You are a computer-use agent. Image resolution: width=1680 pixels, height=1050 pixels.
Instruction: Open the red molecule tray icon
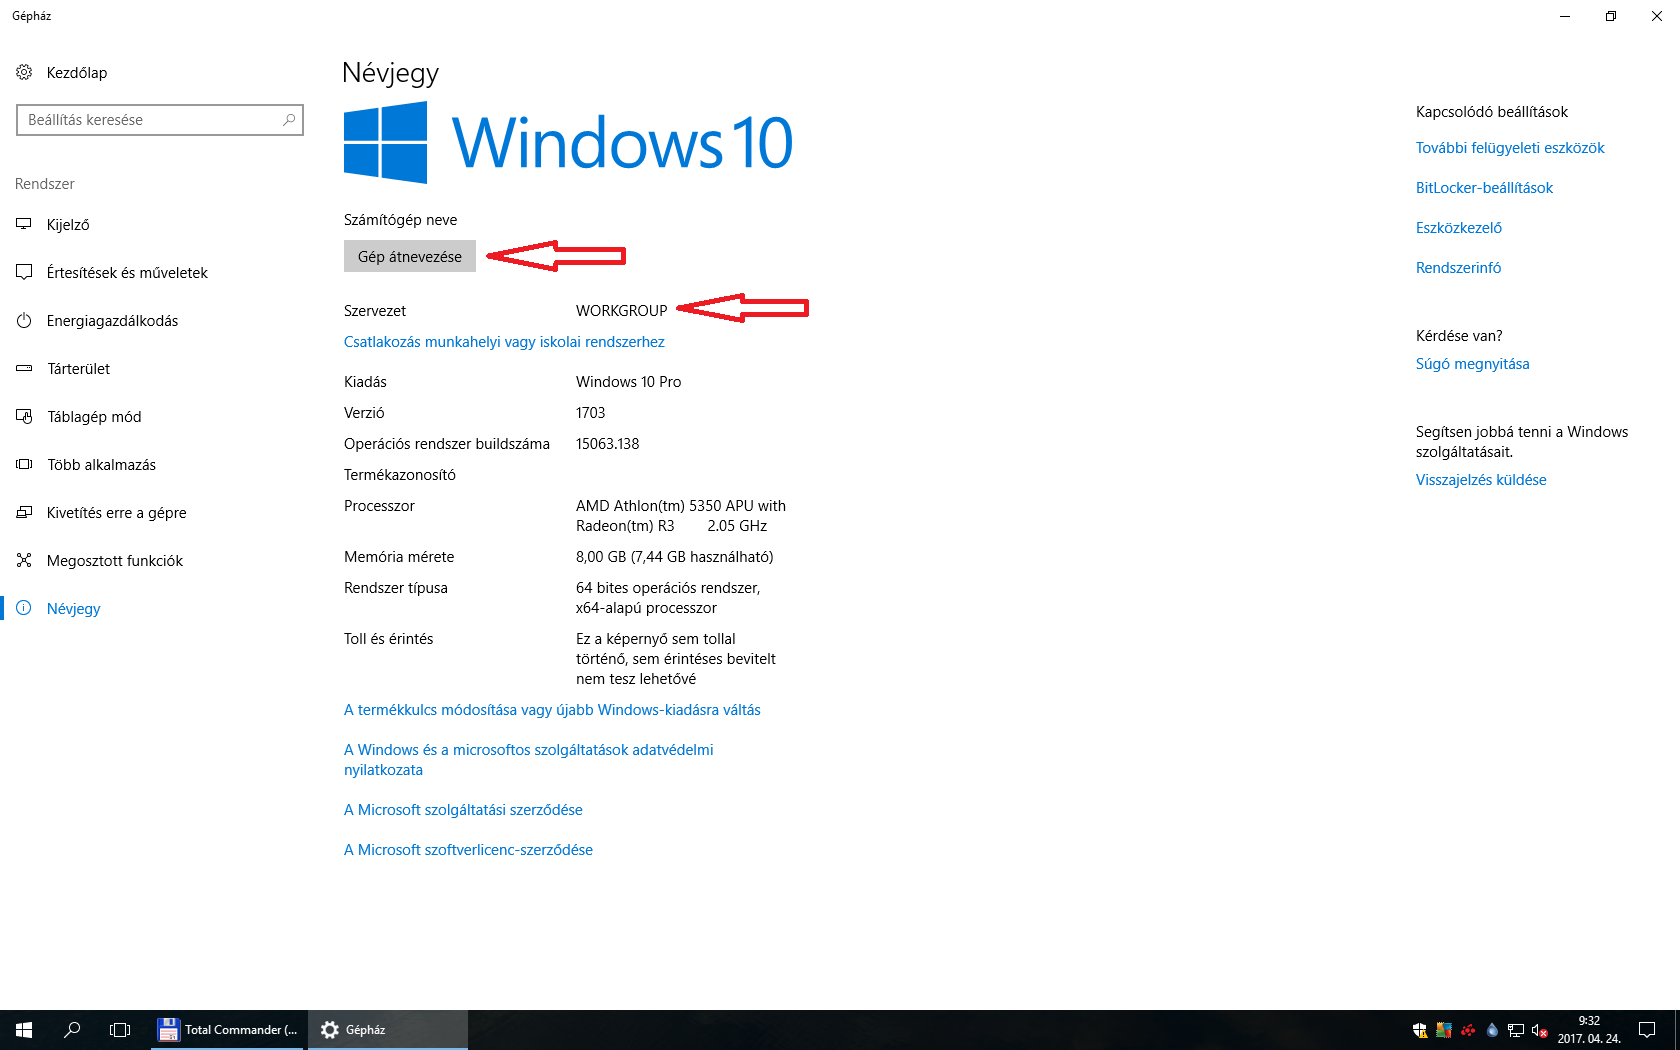[1468, 1030]
